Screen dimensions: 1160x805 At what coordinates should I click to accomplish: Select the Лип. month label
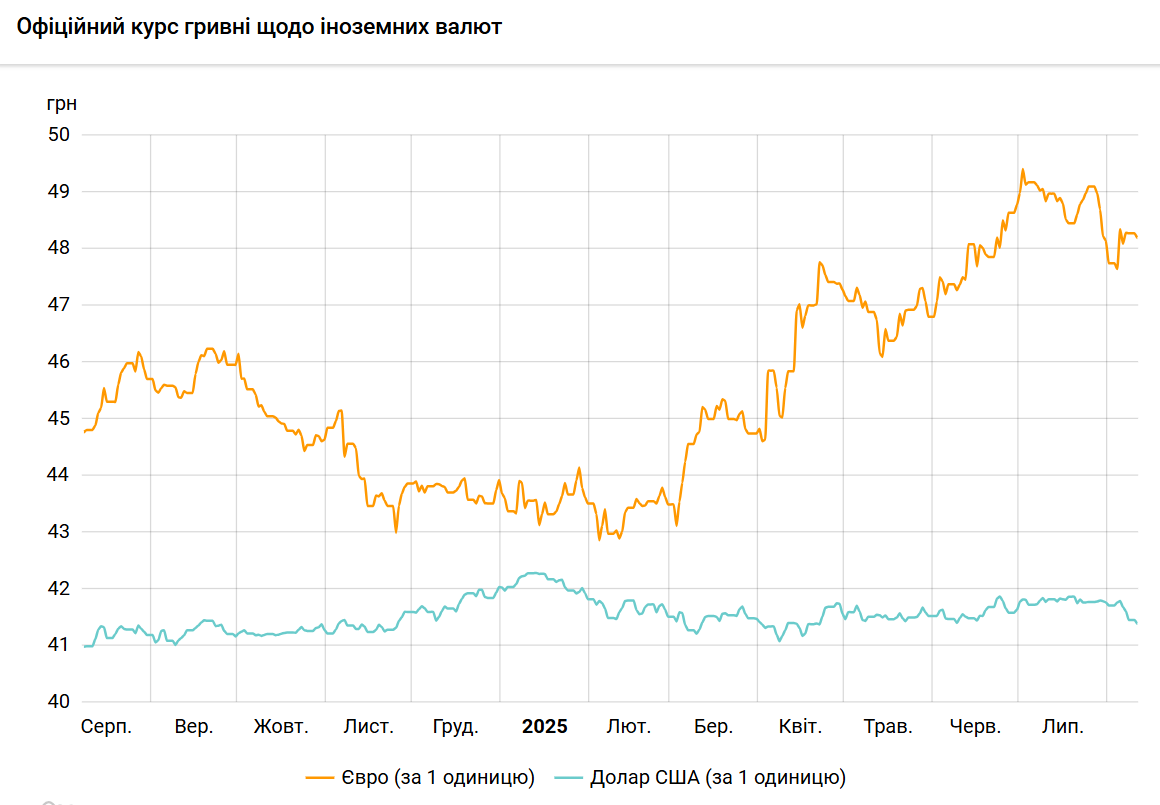[x=1062, y=727]
